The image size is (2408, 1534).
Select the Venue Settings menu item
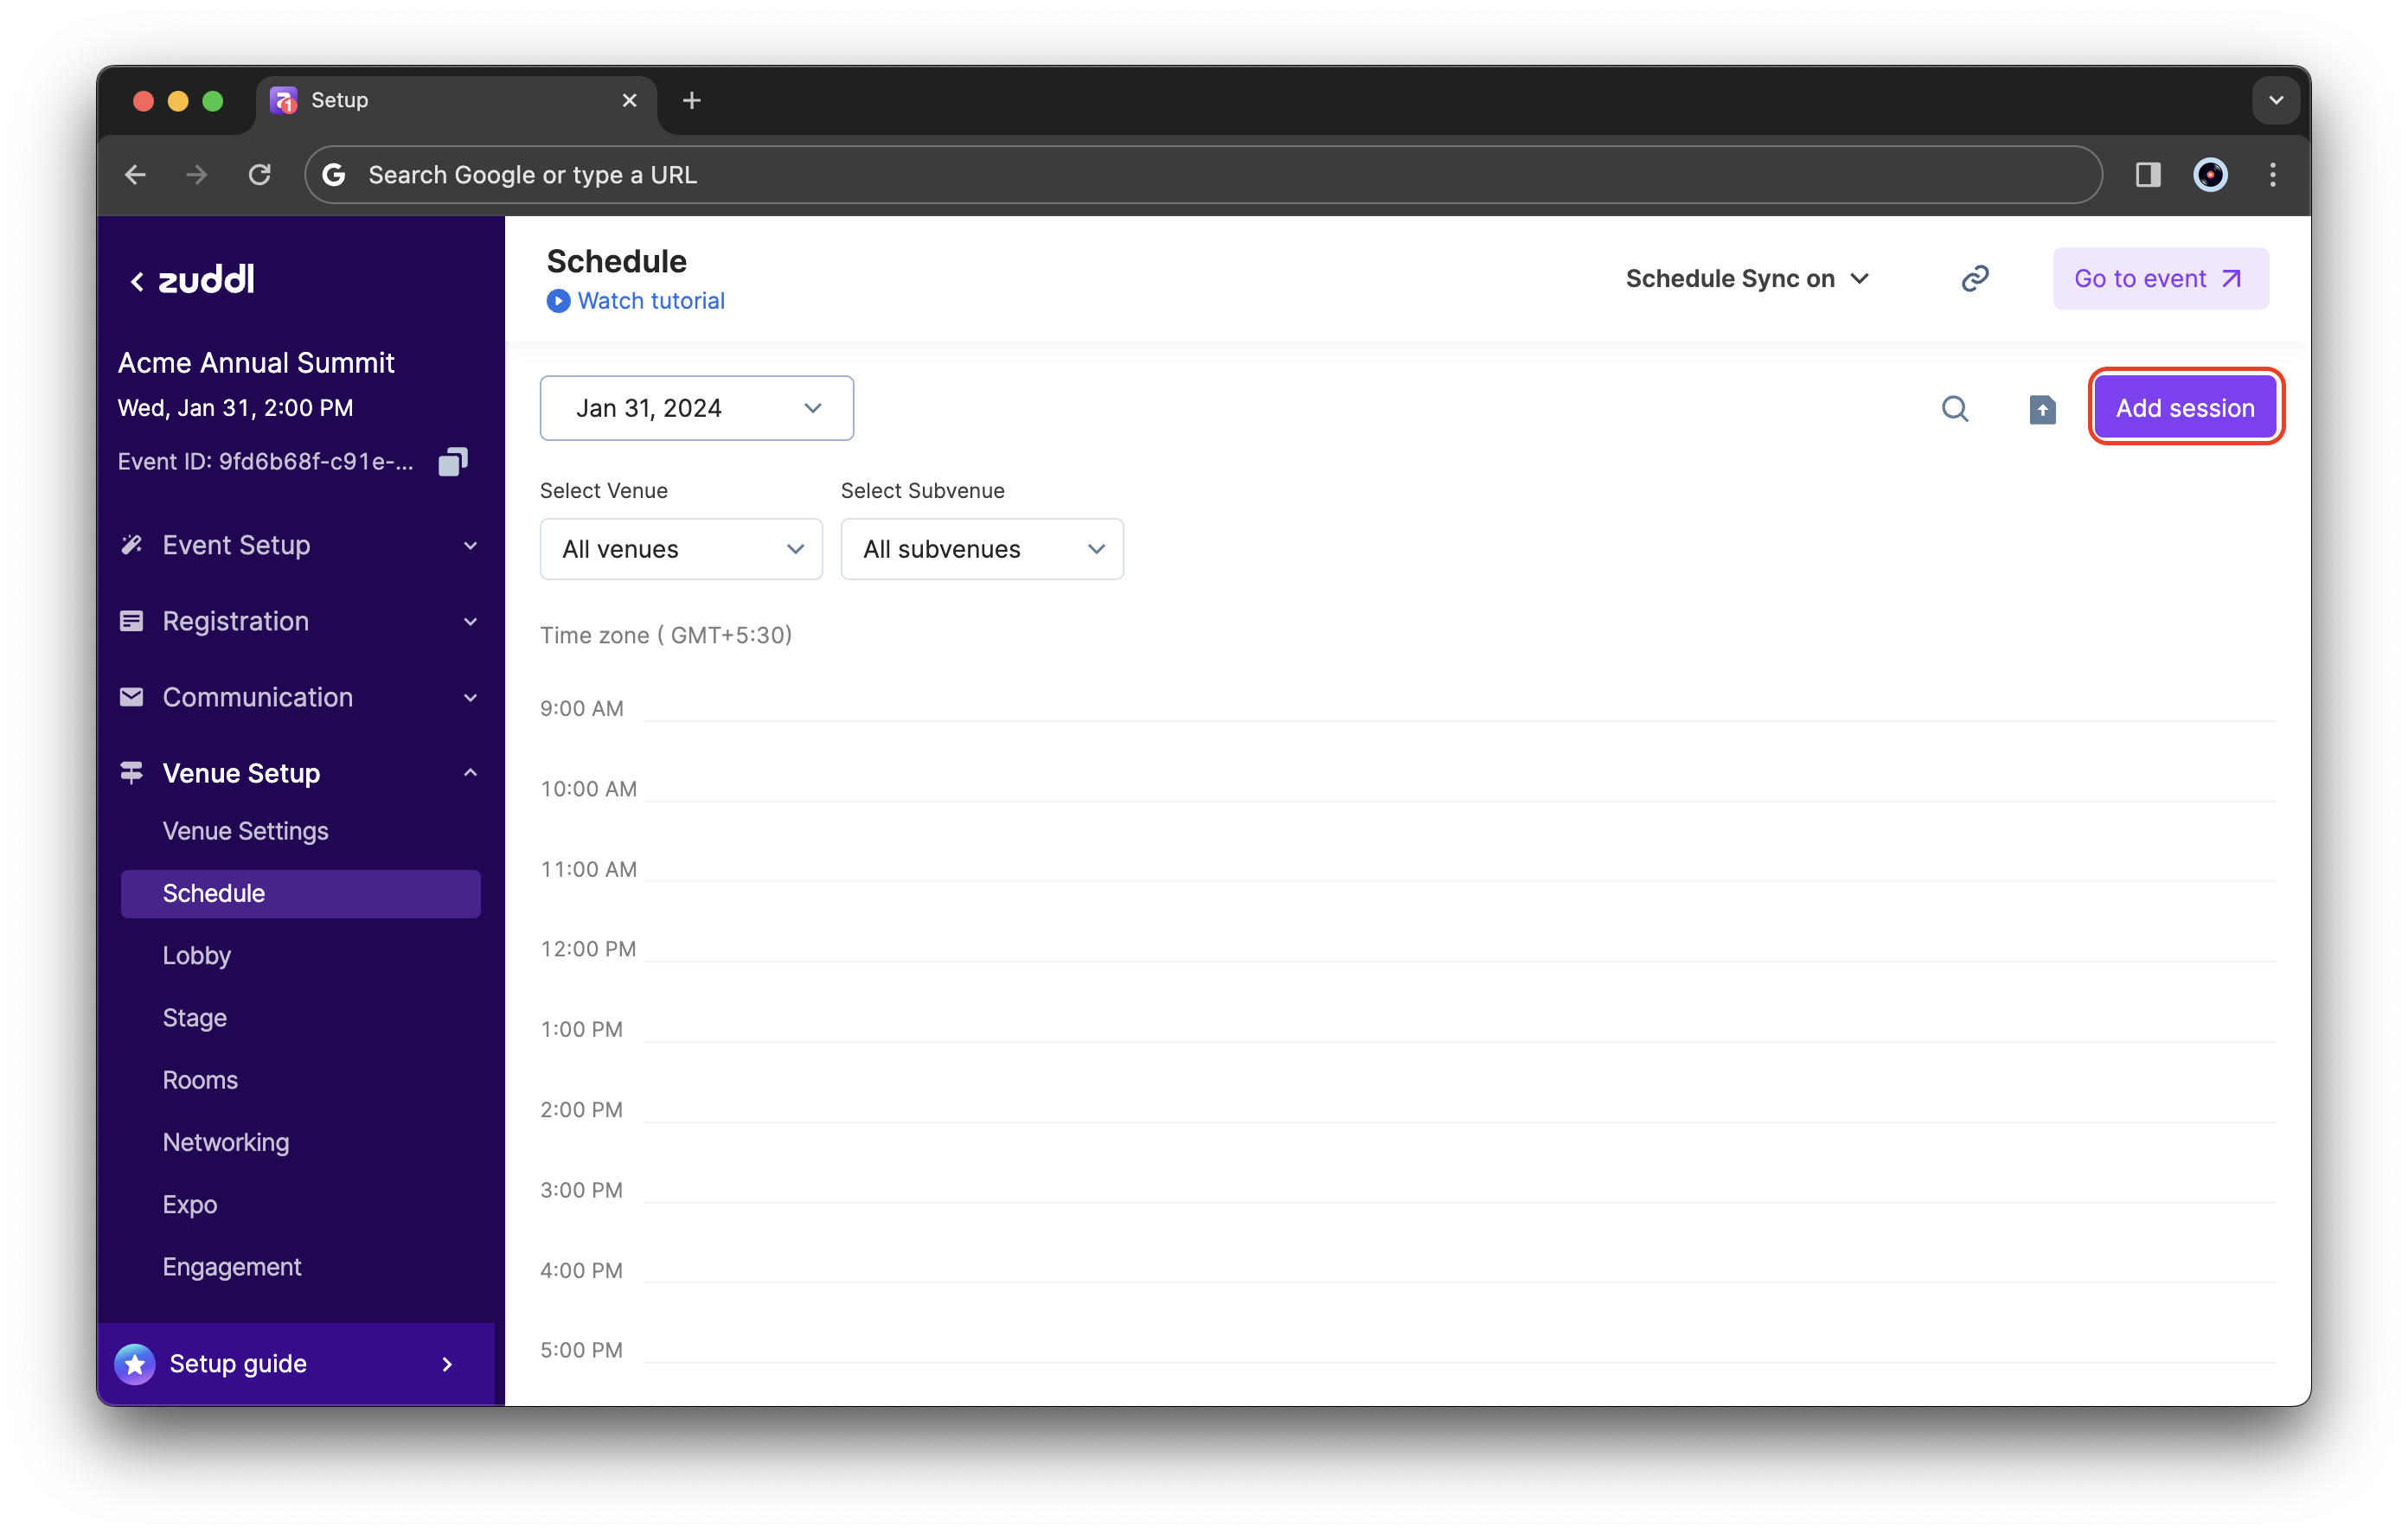tap(244, 832)
